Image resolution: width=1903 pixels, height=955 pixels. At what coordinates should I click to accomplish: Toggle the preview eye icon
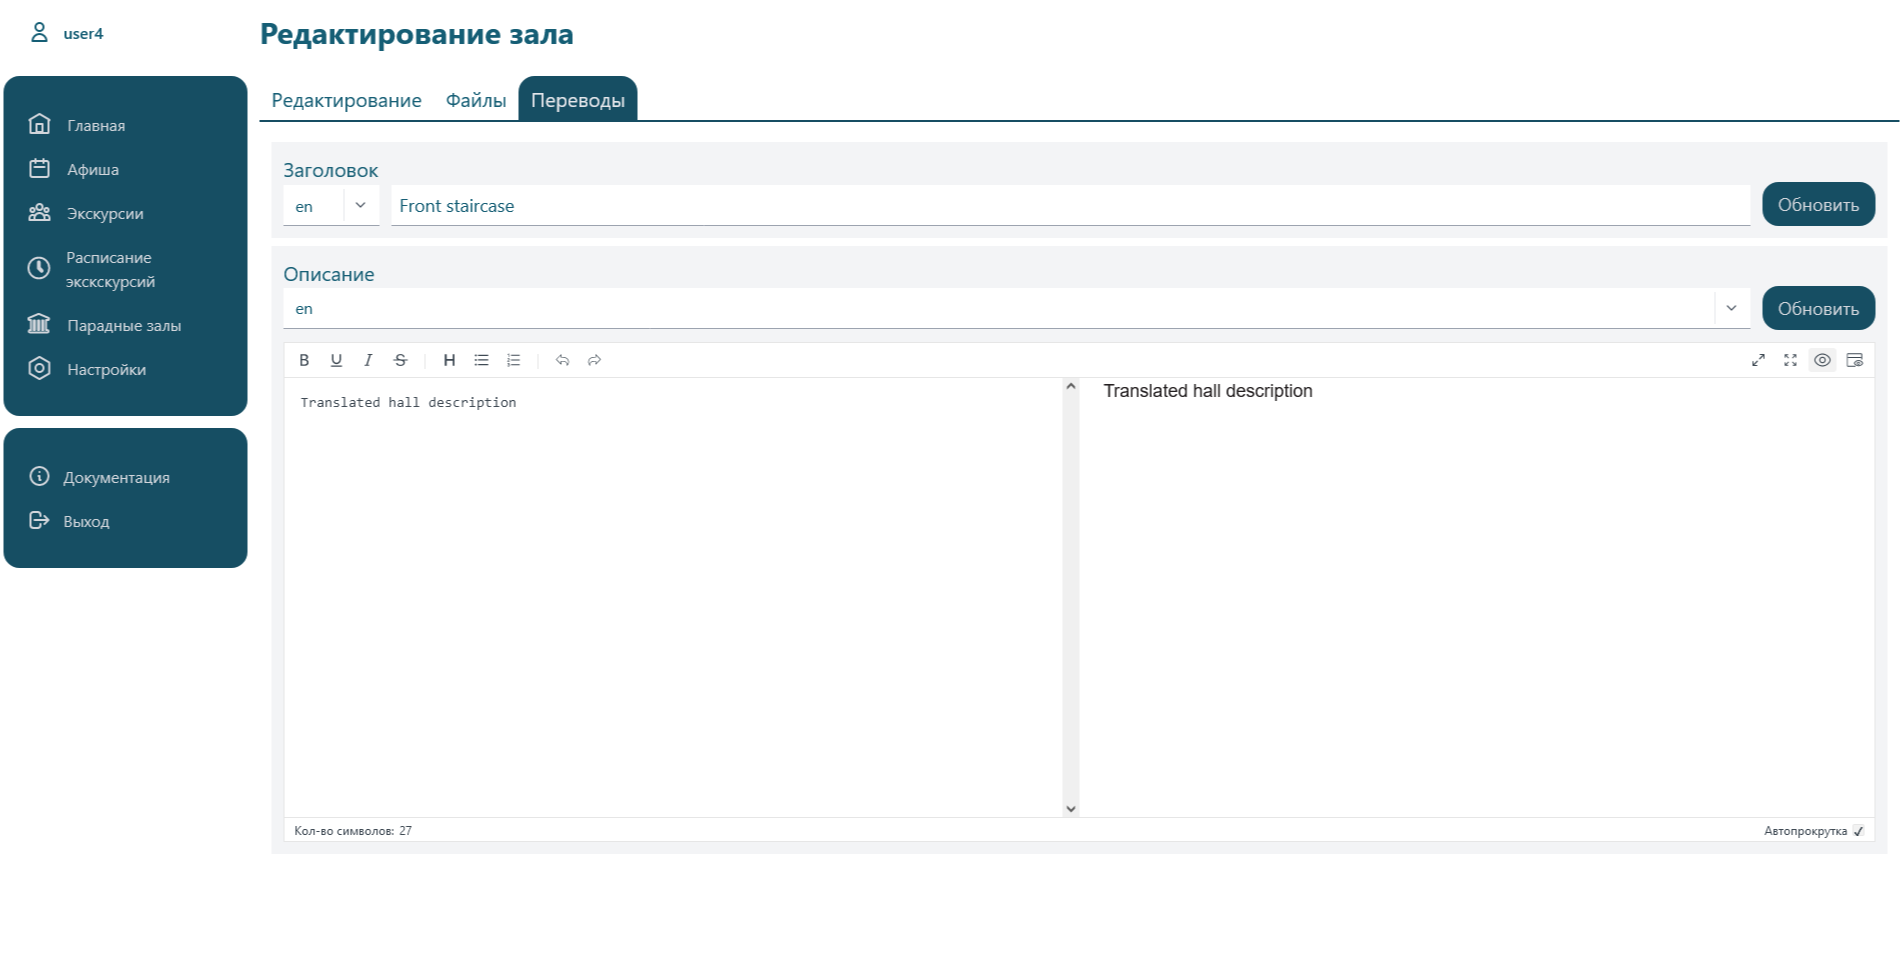(1822, 360)
